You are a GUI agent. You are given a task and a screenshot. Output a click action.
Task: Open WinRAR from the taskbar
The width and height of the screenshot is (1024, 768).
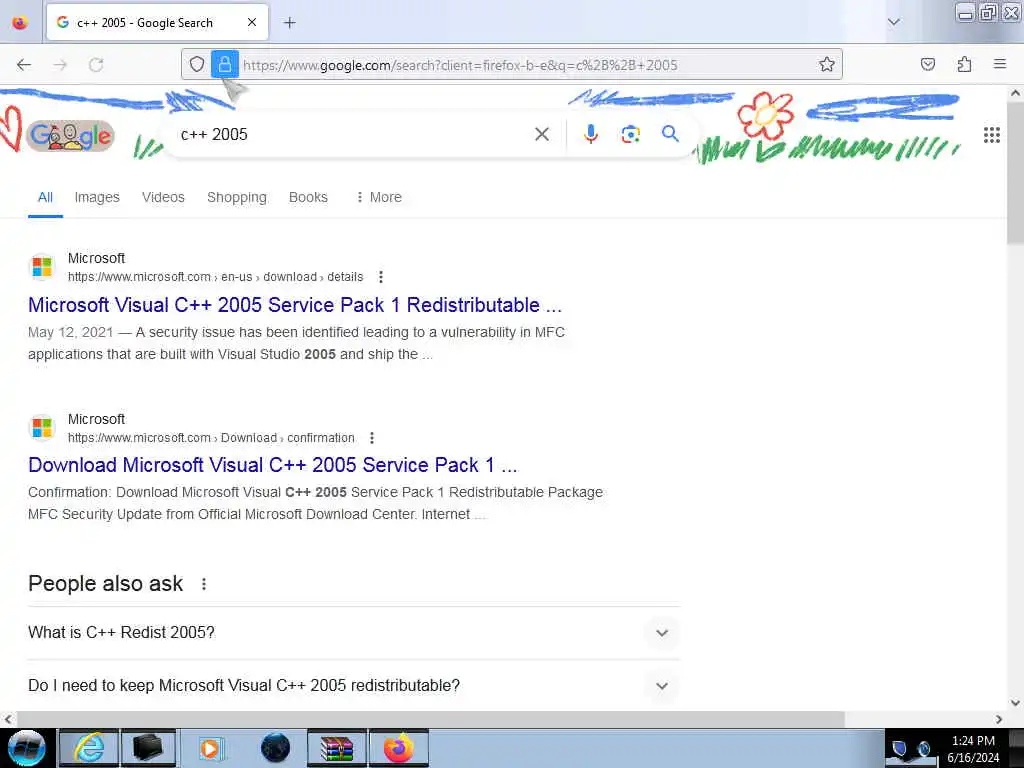(337, 748)
